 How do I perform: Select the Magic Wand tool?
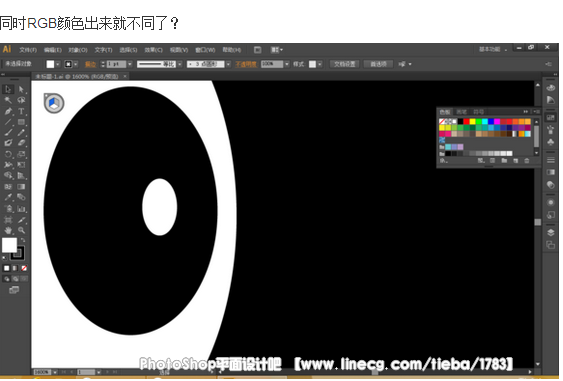tap(8, 100)
